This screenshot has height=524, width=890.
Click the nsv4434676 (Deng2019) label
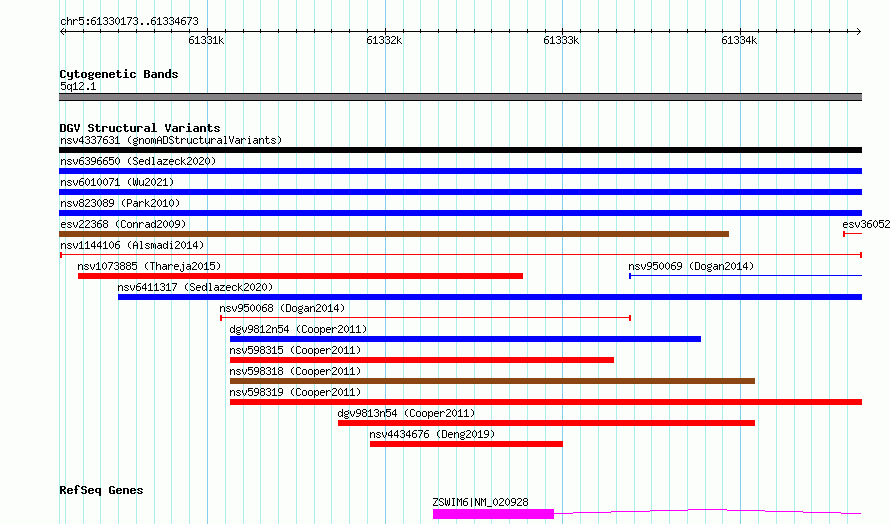tap(432, 434)
